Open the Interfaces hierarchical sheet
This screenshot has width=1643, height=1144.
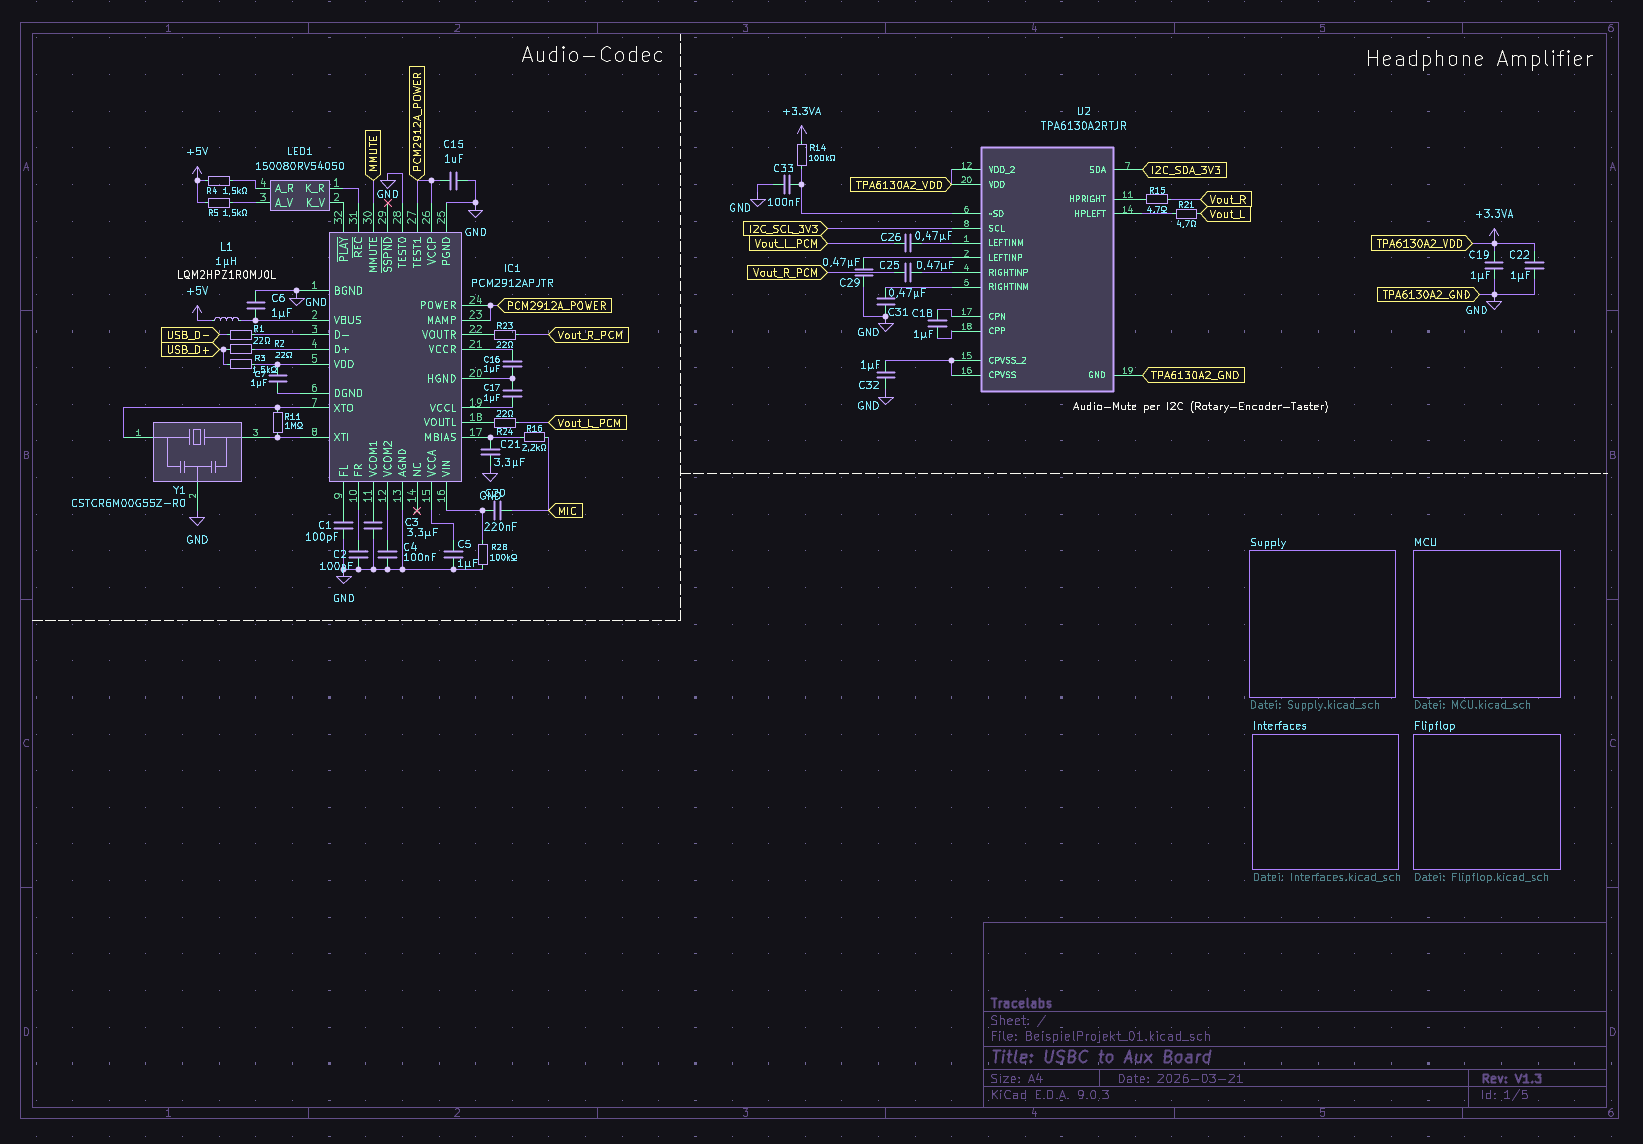(x=1324, y=802)
